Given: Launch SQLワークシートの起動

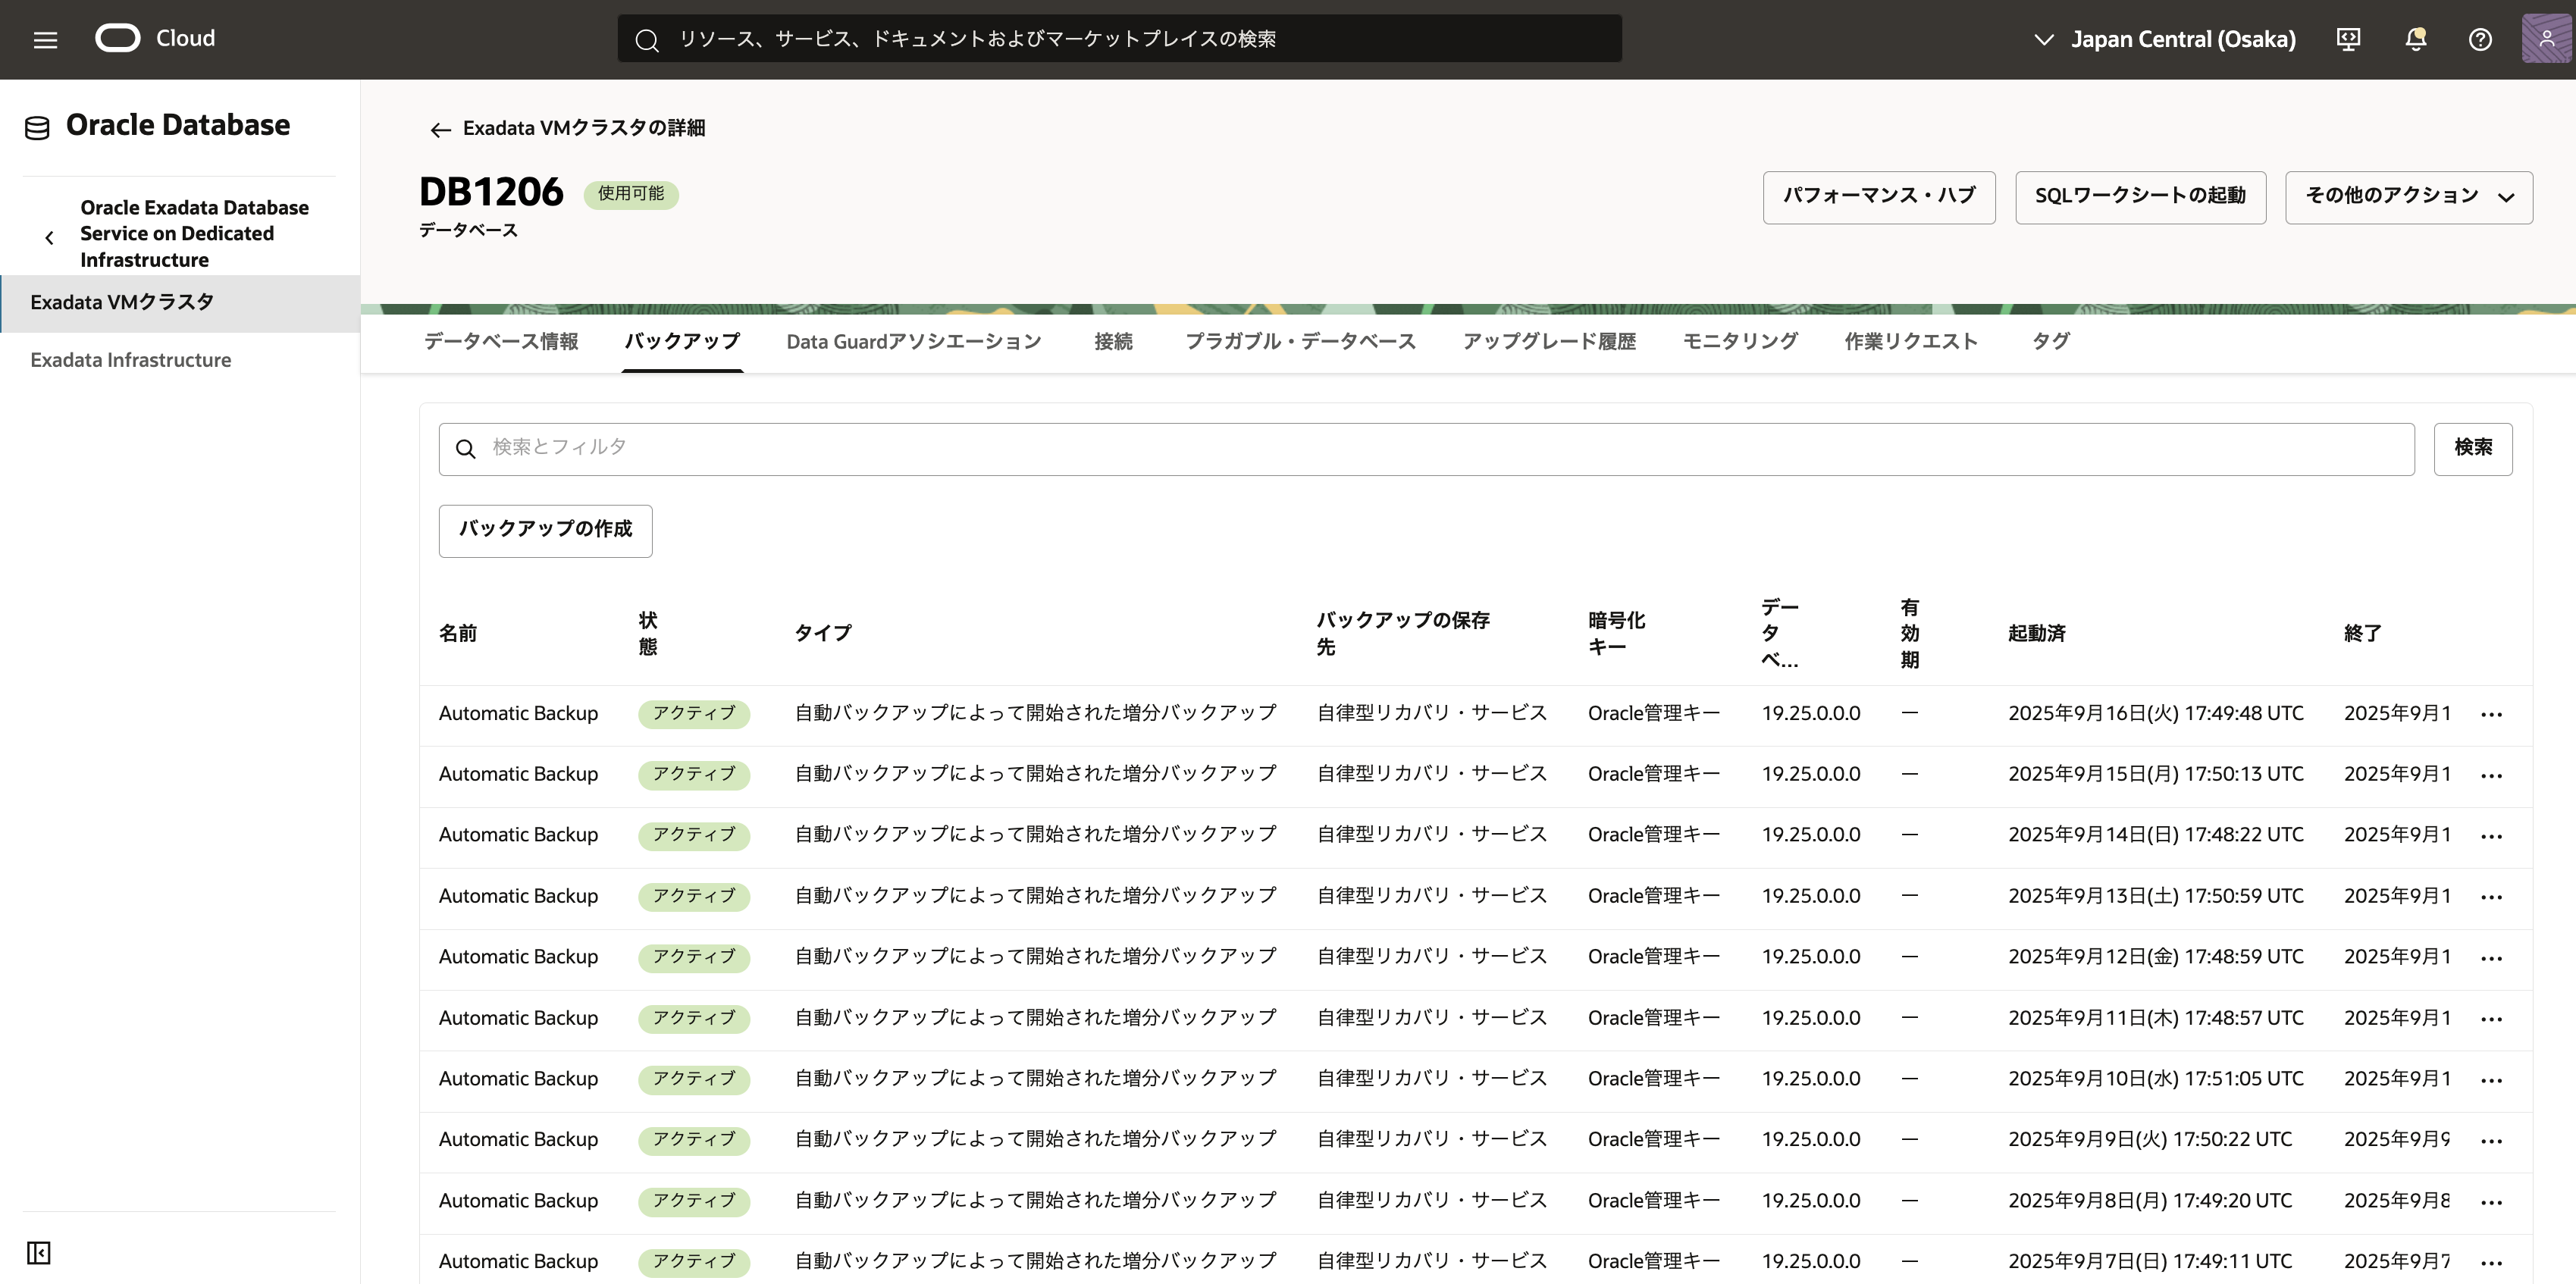Looking at the screenshot, I should click(2139, 197).
